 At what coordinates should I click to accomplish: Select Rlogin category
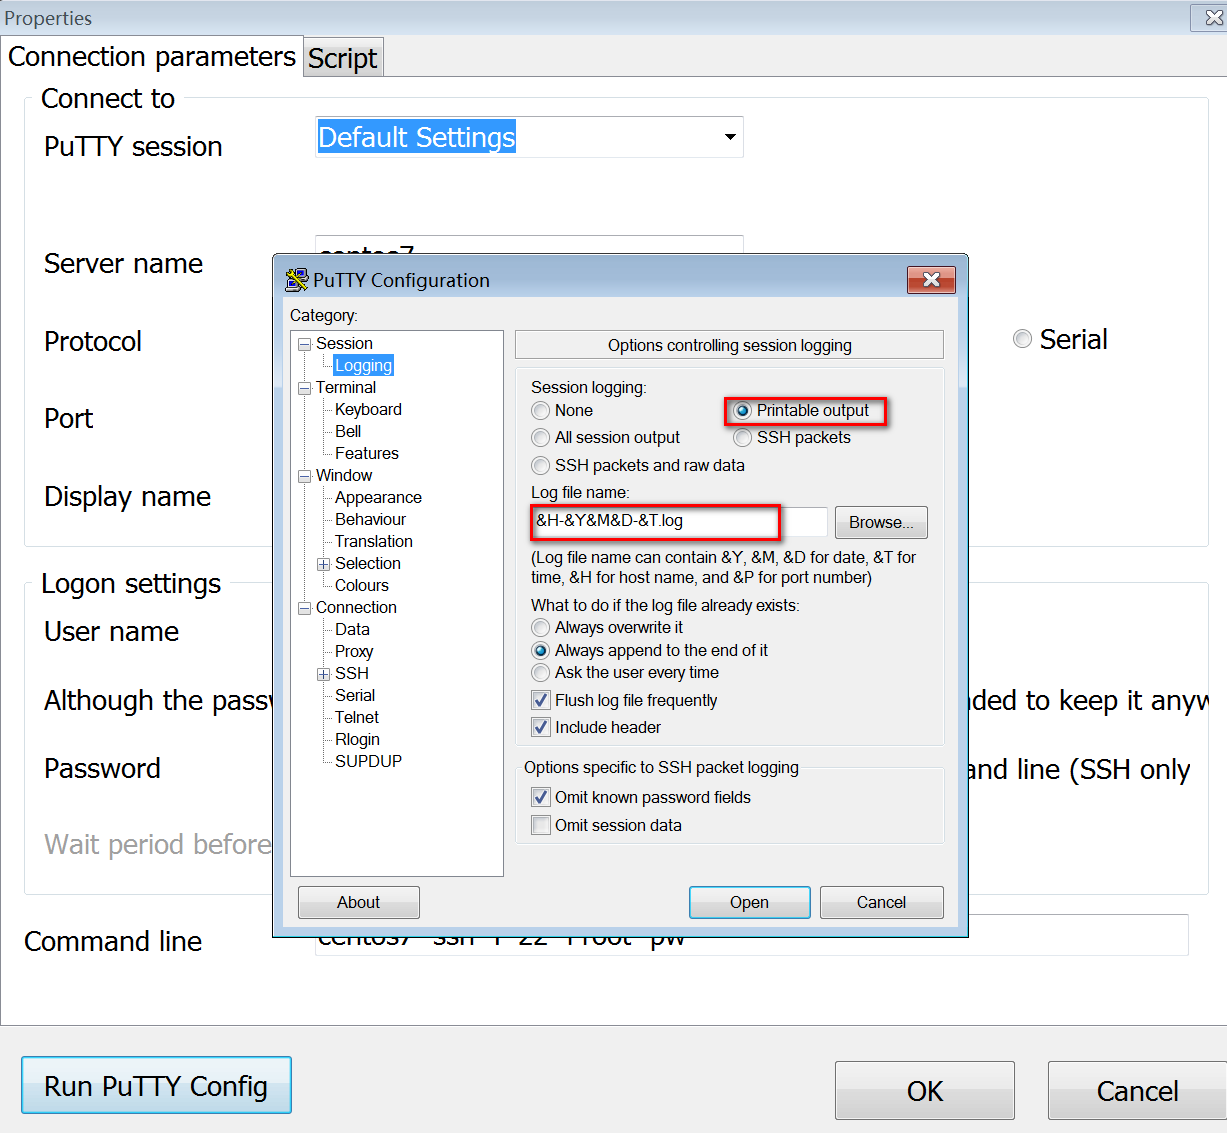[357, 740]
